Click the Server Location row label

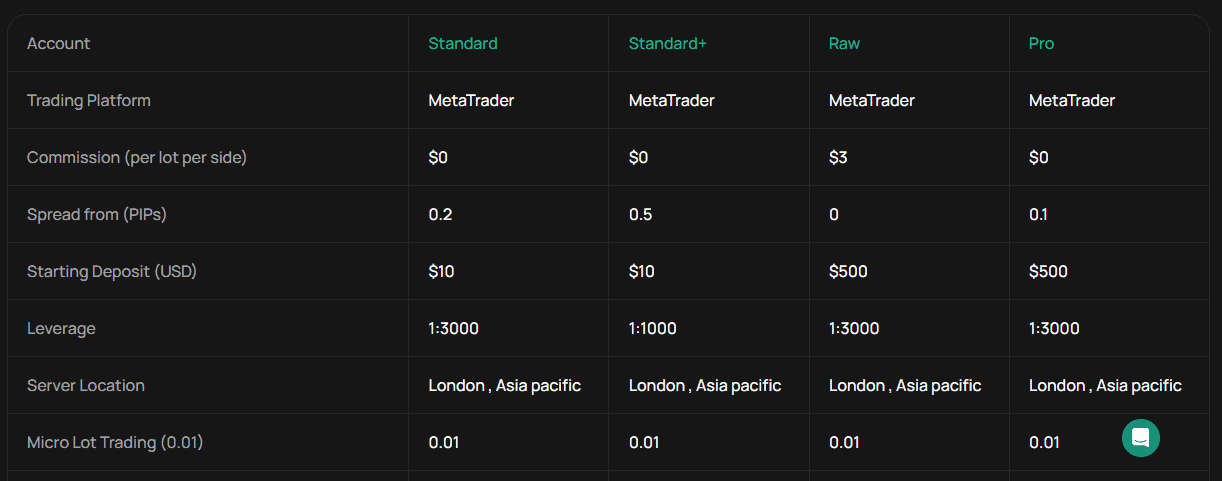(x=86, y=385)
